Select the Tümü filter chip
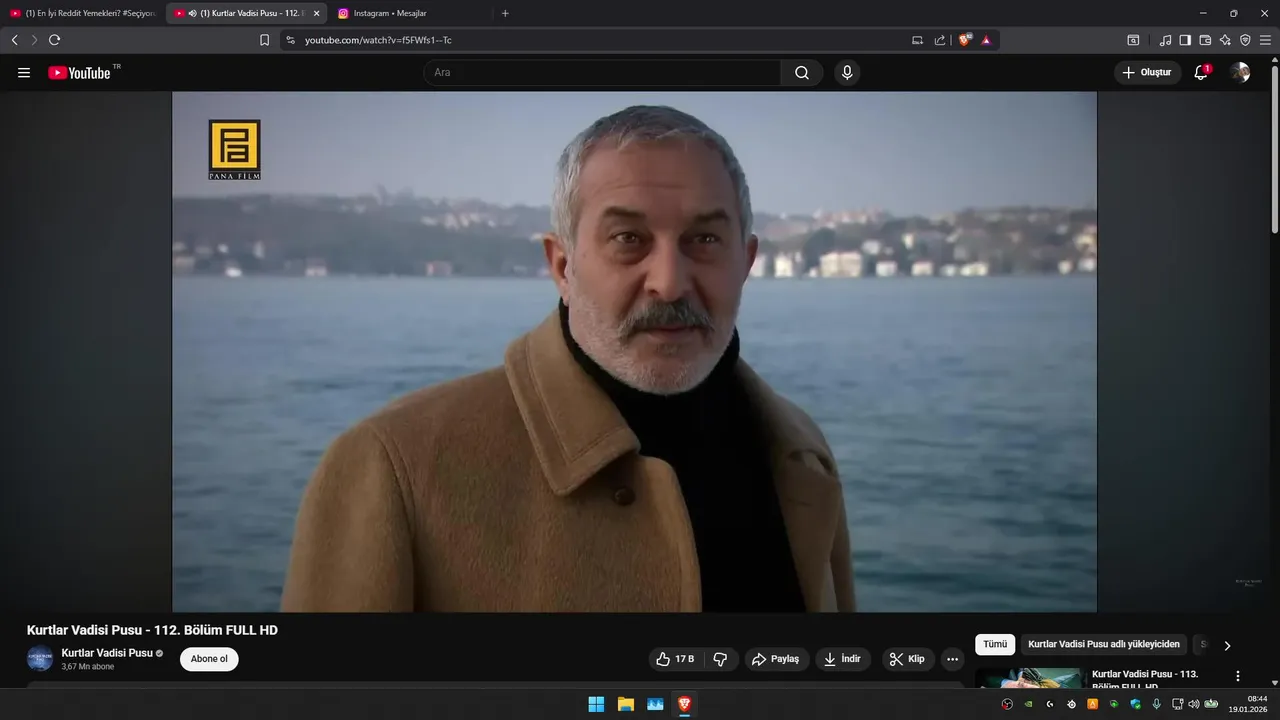1280x720 pixels. click(x=995, y=645)
